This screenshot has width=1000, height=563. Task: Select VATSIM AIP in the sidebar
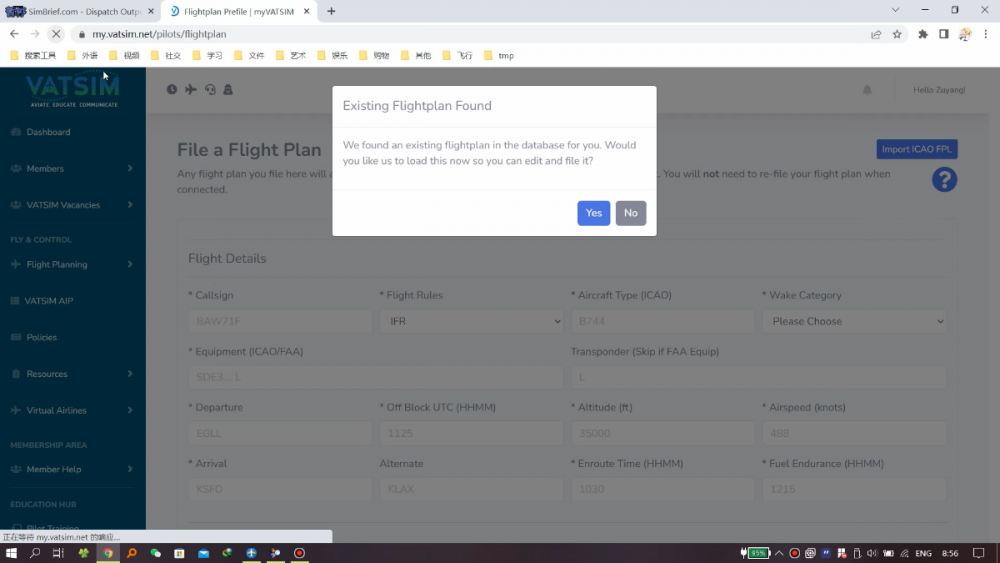coord(49,301)
